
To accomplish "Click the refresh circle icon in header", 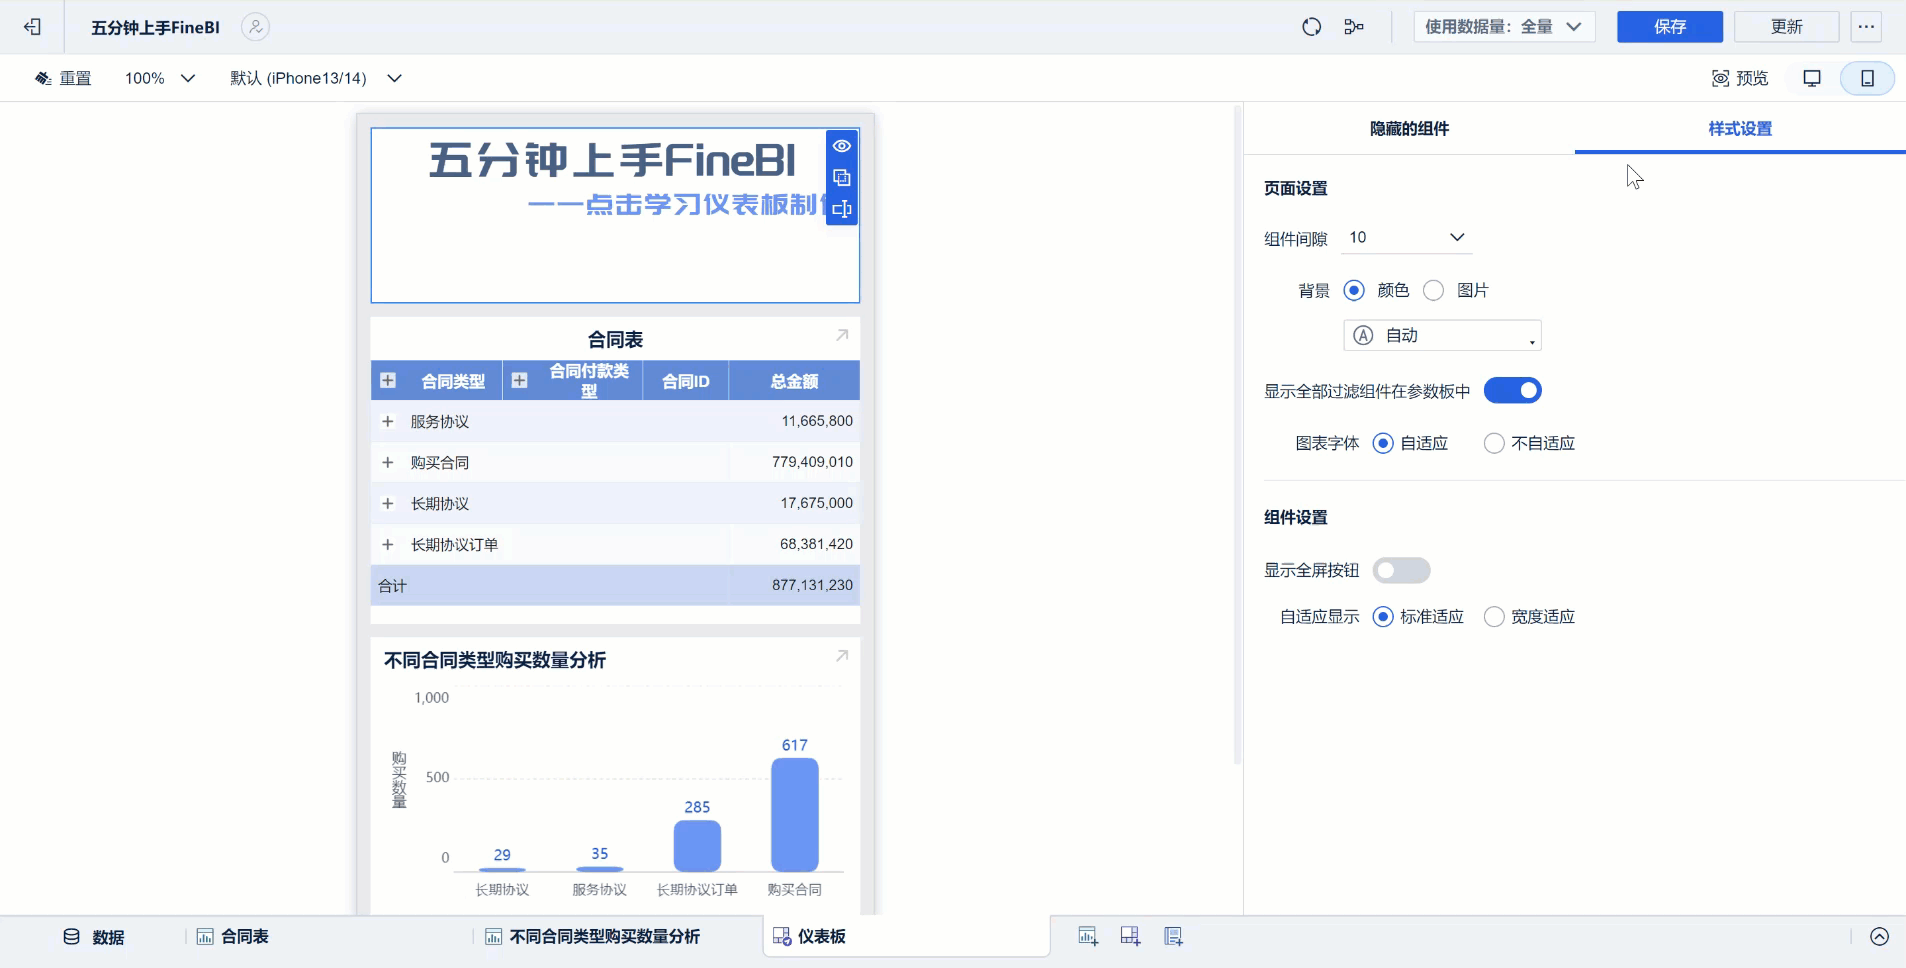I will (1312, 27).
